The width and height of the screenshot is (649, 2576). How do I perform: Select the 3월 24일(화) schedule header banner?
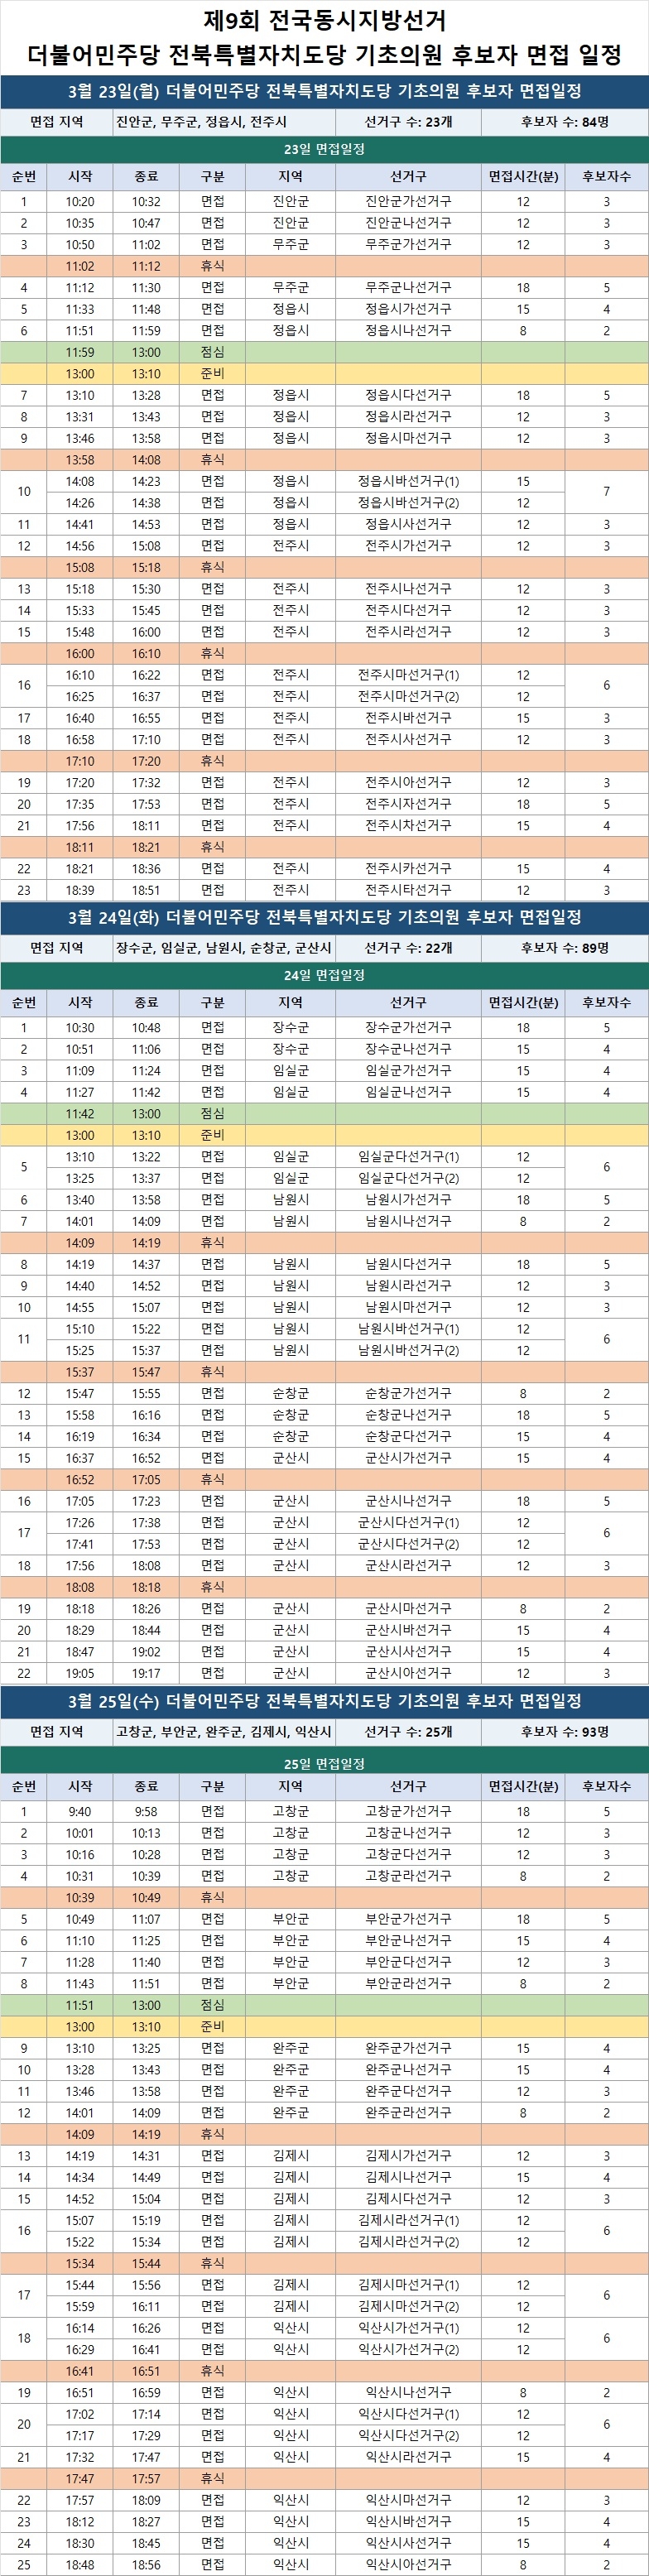[324, 917]
